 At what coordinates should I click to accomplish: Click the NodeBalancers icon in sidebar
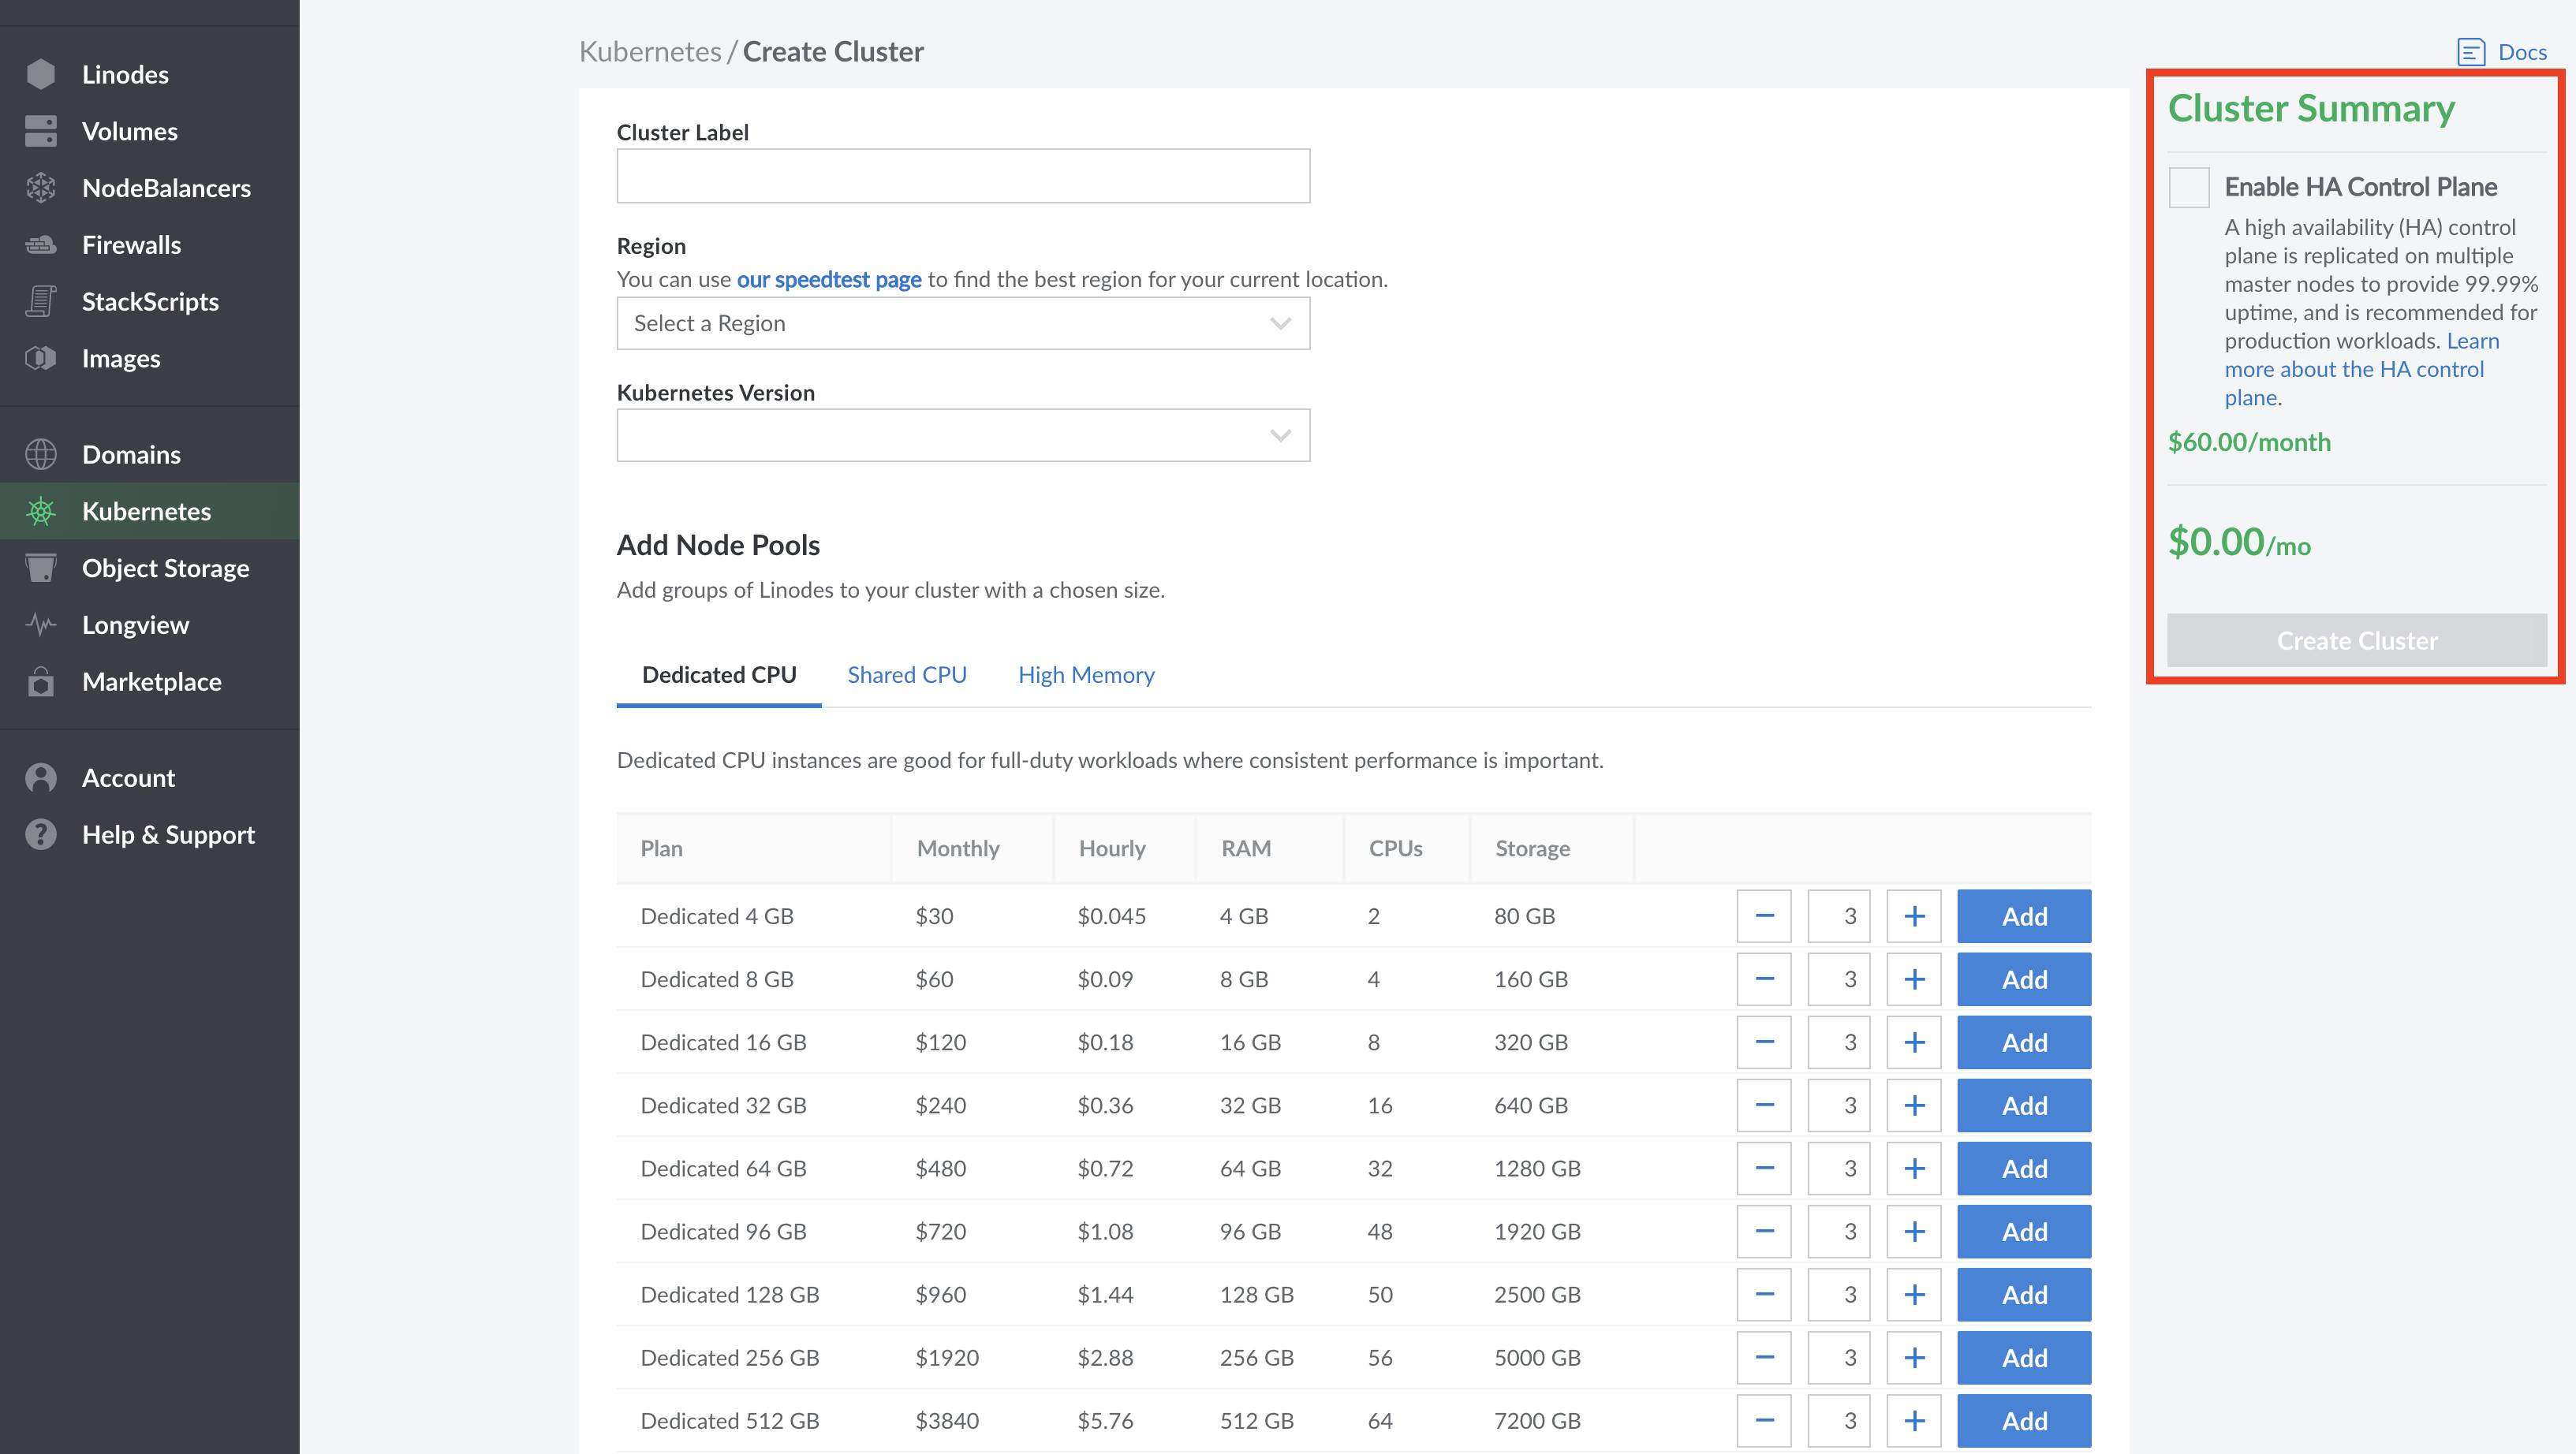pyautogui.click(x=41, y=188)
